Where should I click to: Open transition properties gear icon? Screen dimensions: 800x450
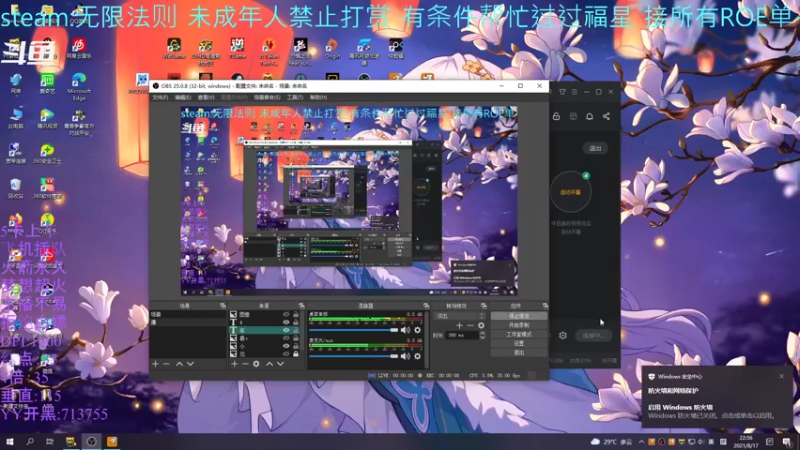(481, 326)
